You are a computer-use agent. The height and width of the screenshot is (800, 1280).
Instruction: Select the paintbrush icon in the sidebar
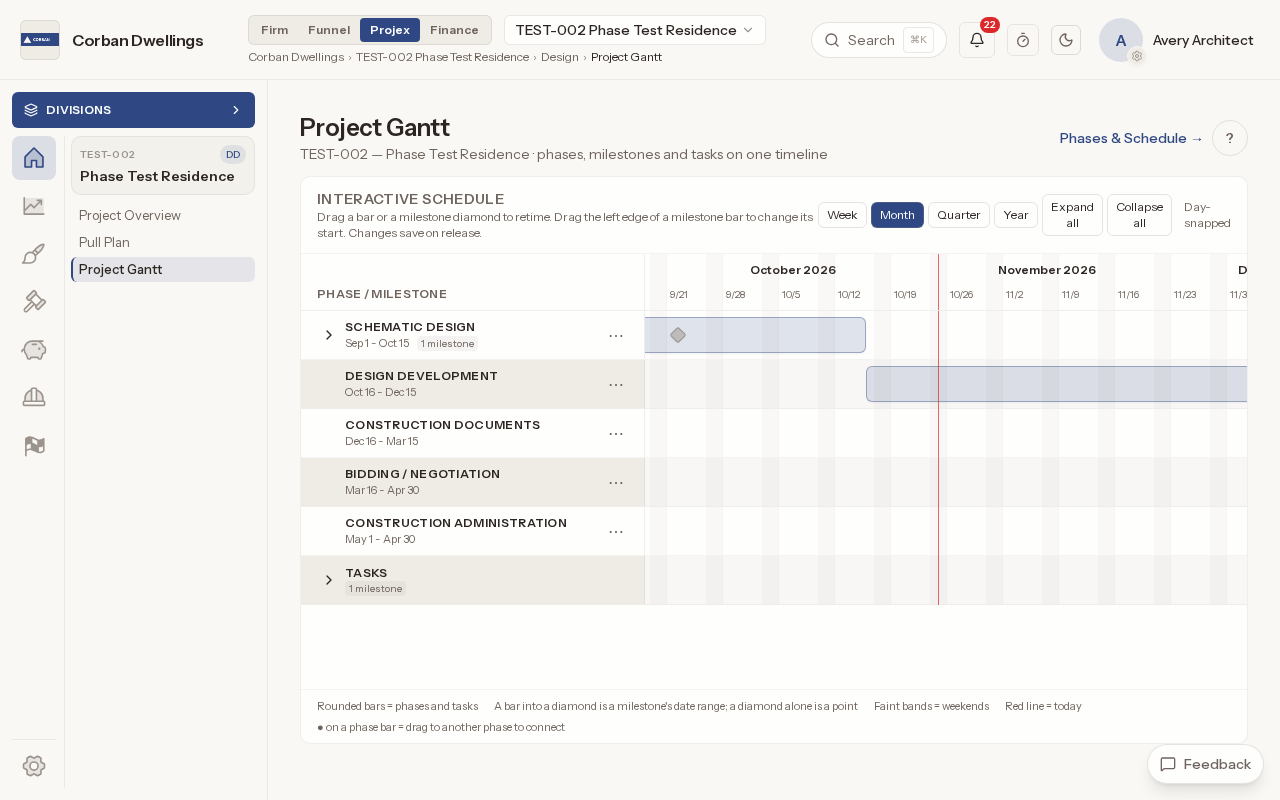pos(34,254)
